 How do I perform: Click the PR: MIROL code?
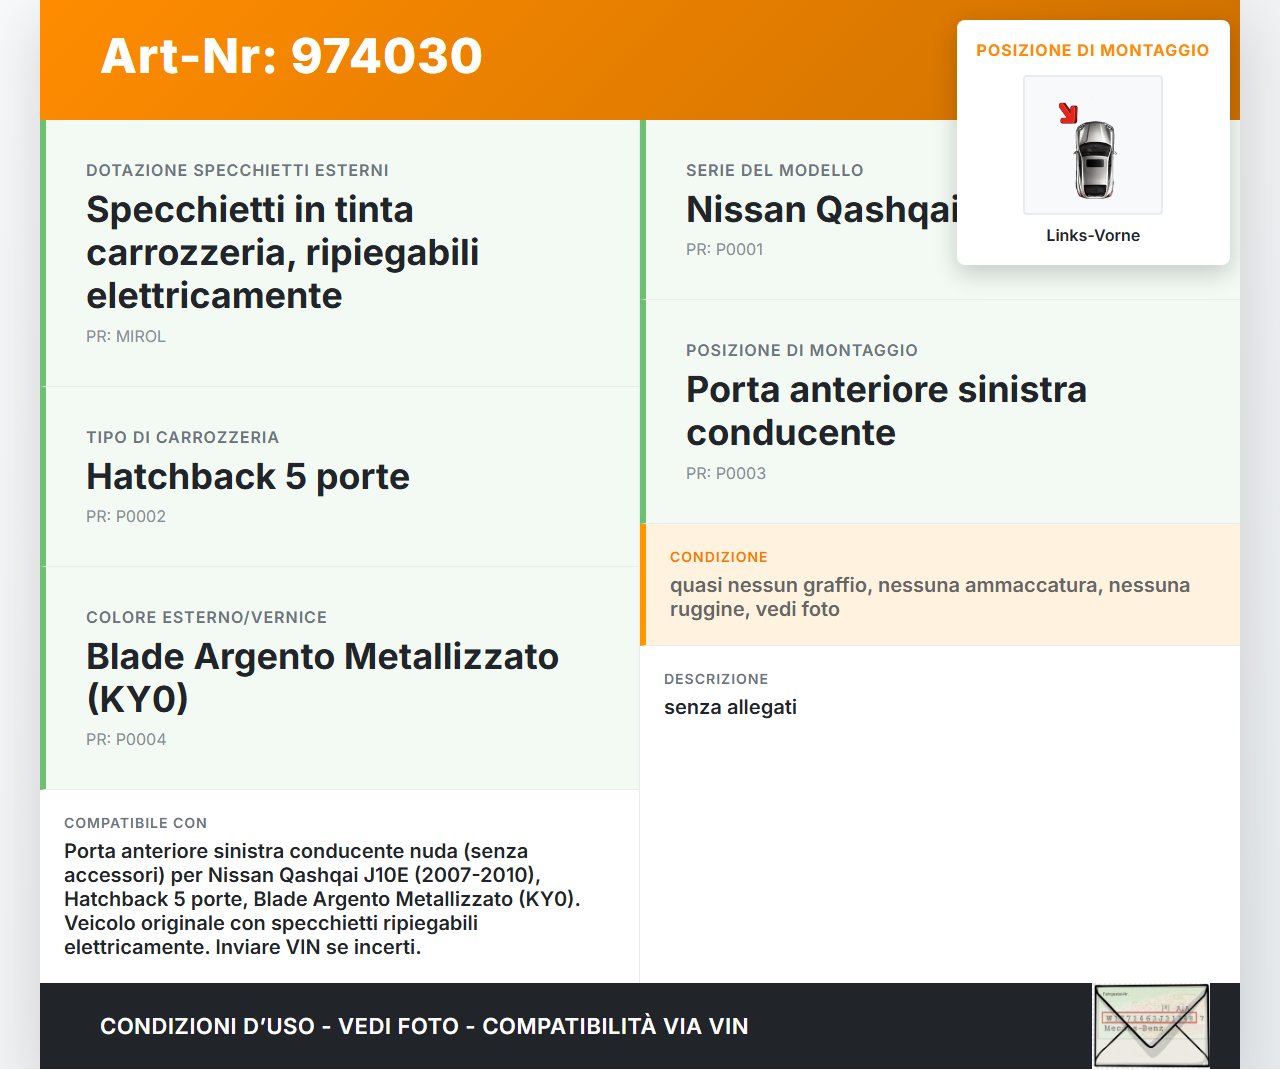point(126,337)
